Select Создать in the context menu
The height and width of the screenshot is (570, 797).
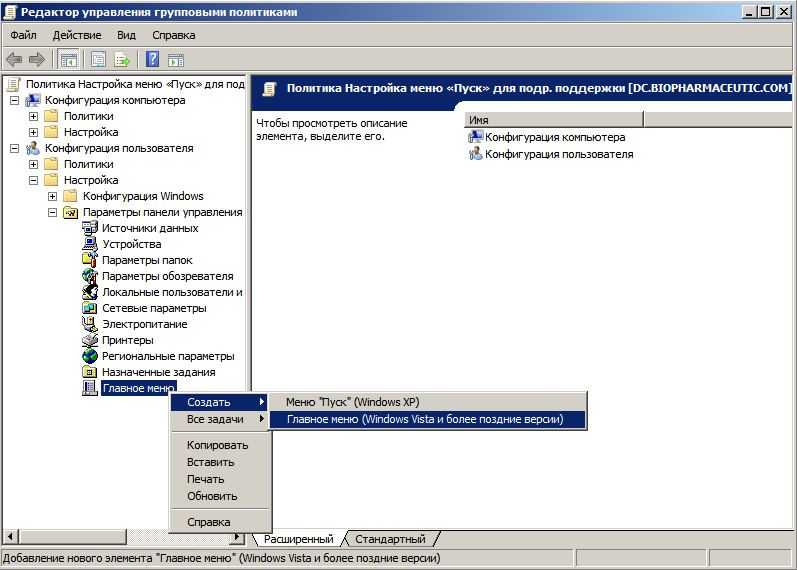click(x=219, y=402)
